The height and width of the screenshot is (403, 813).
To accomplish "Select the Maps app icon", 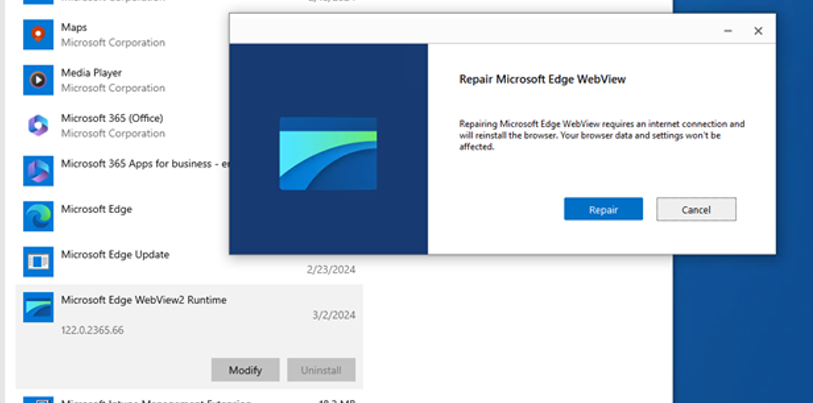I will point(38,34).
